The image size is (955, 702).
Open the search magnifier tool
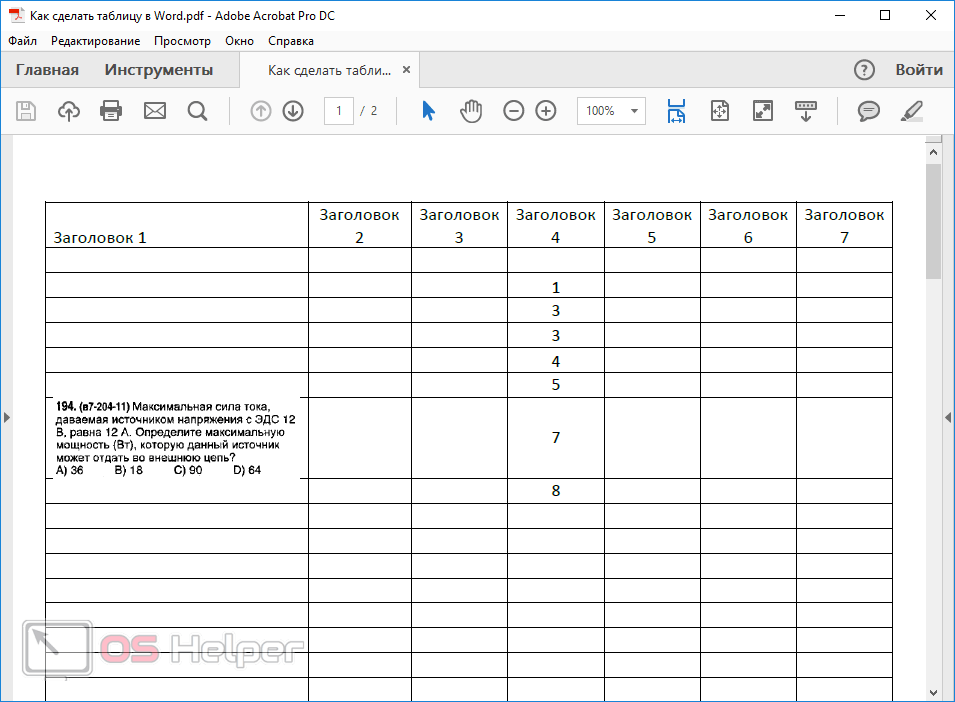(x=197, y=111)
